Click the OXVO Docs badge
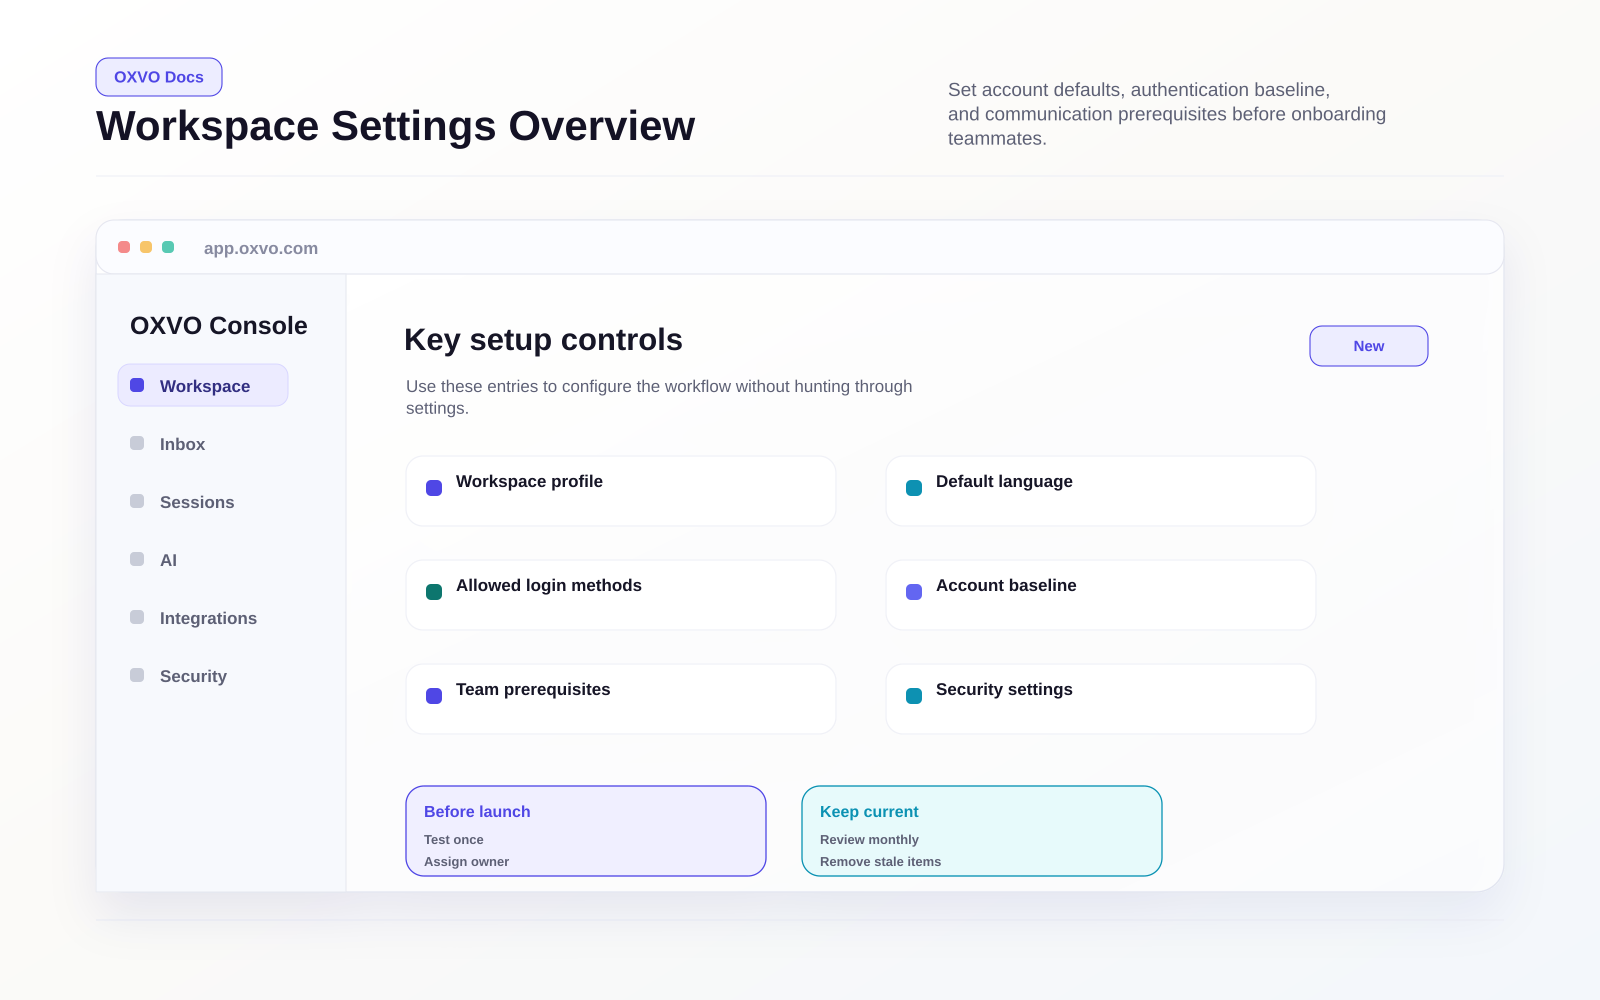Viewport: 1600px width, 1000px height. click(159, 77)
